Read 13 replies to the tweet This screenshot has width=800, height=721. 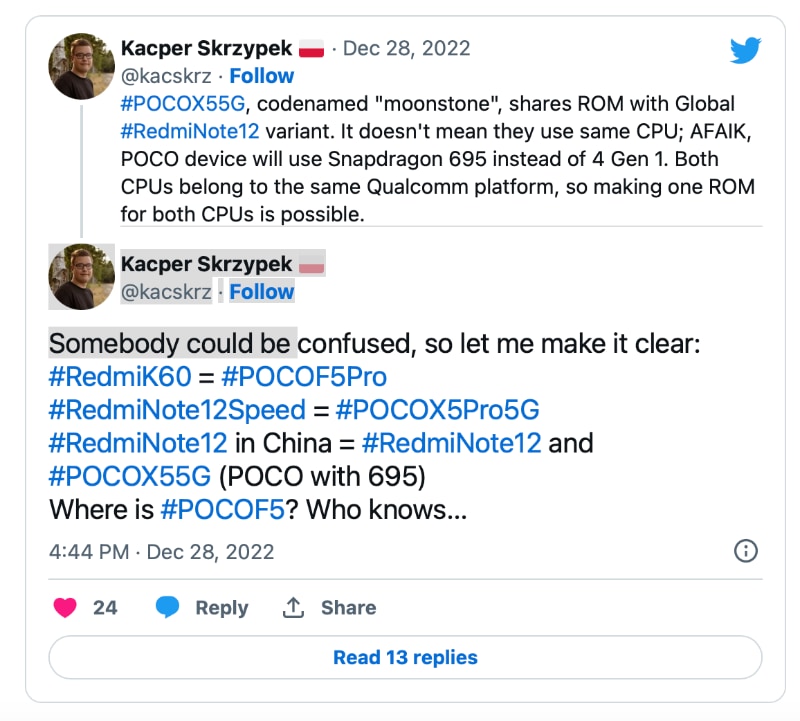(405, 657)
